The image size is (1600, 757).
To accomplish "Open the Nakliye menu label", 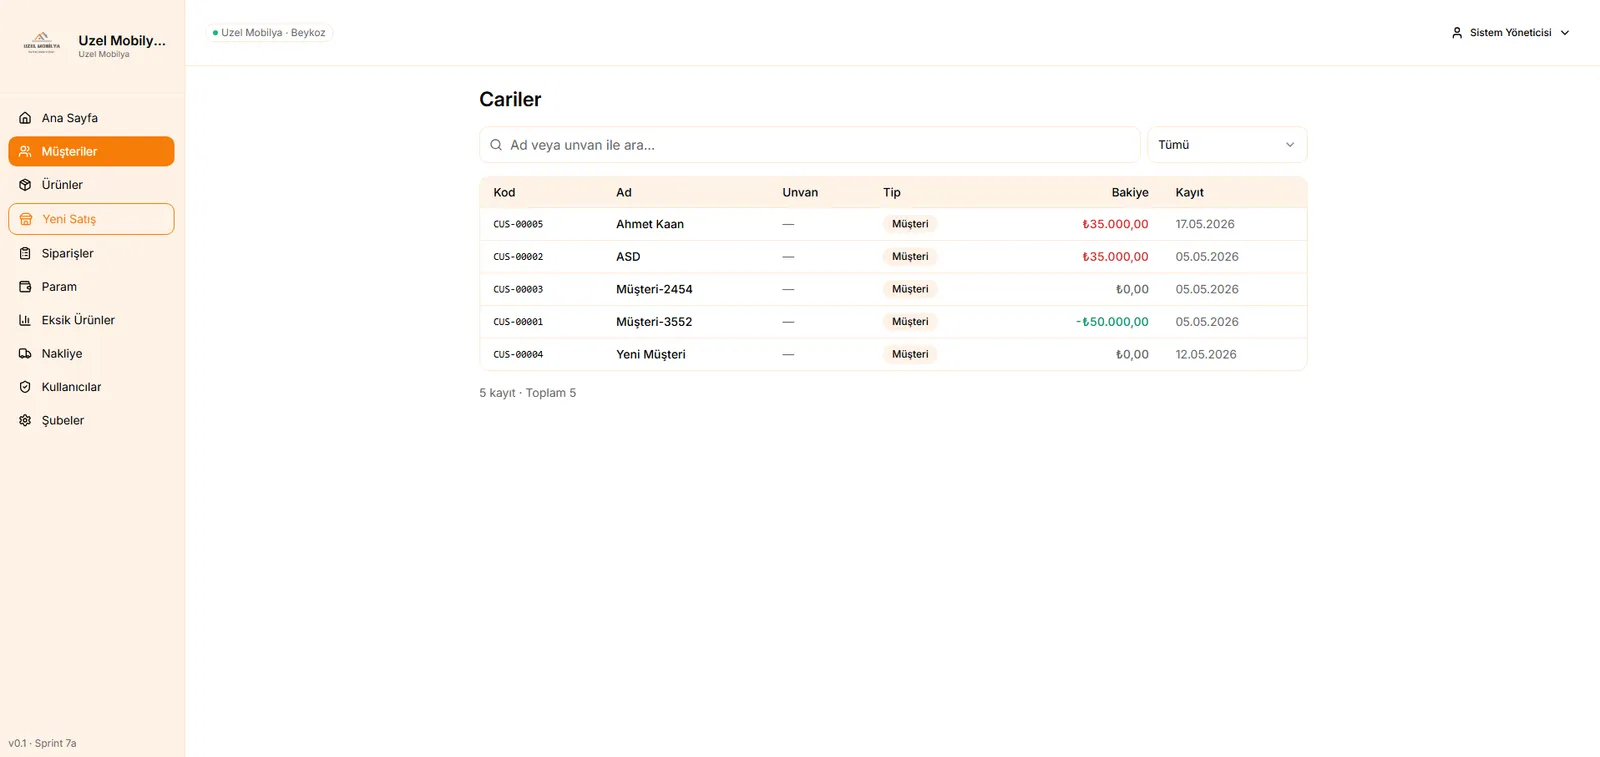I will click(62, 354).
